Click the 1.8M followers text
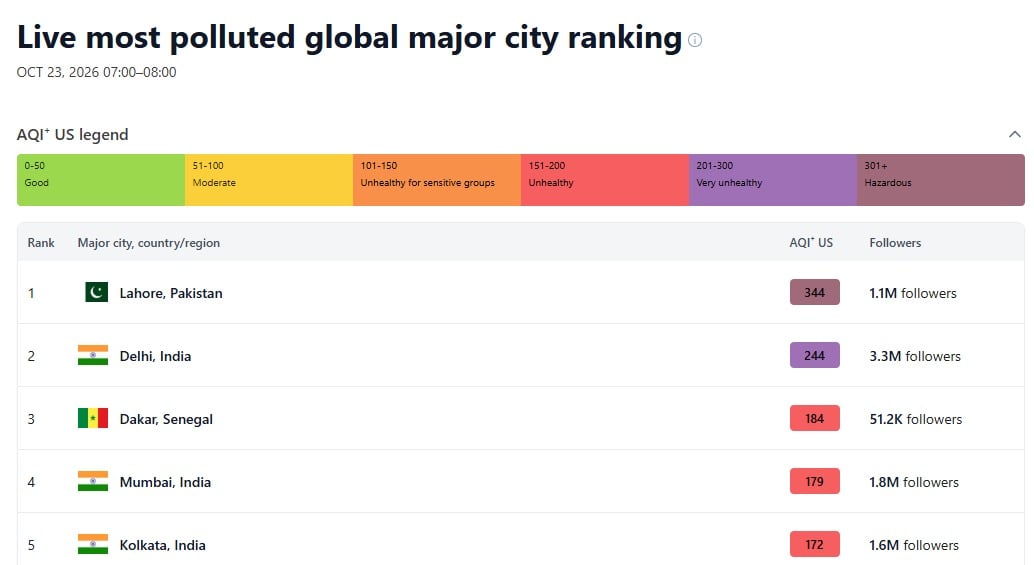The image size is (1034, 565). (x=914, y=482)
